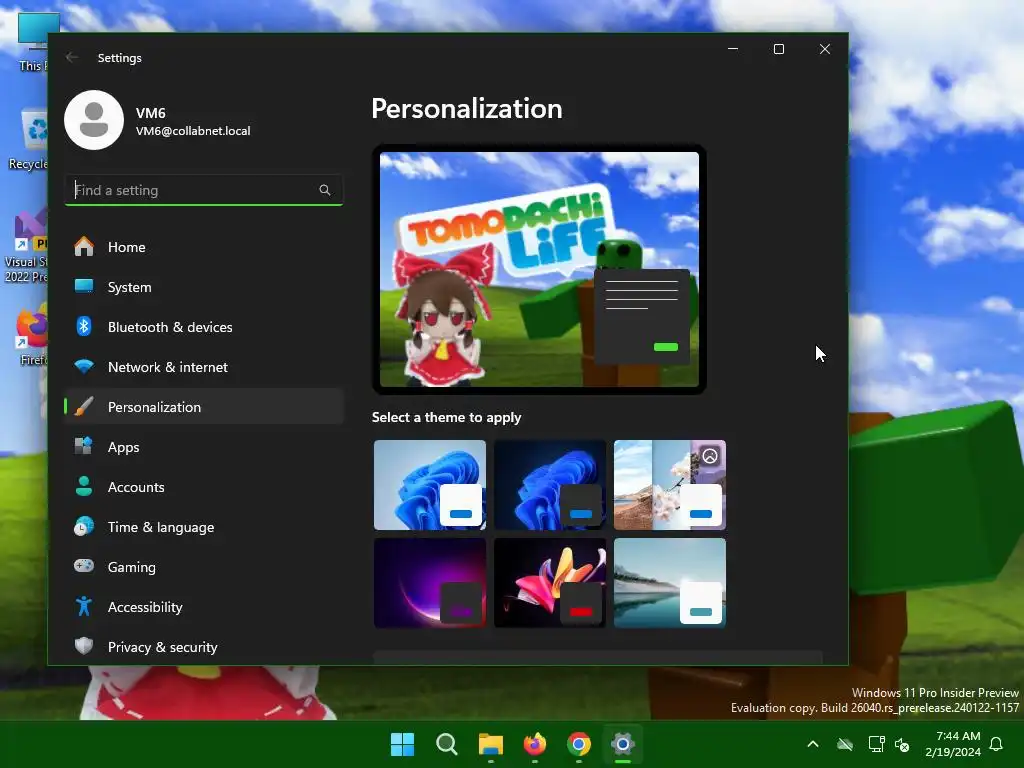The height and width of the screenshot is (768, 1024).
Task: Click the System monitor icon
Action: 84,286
